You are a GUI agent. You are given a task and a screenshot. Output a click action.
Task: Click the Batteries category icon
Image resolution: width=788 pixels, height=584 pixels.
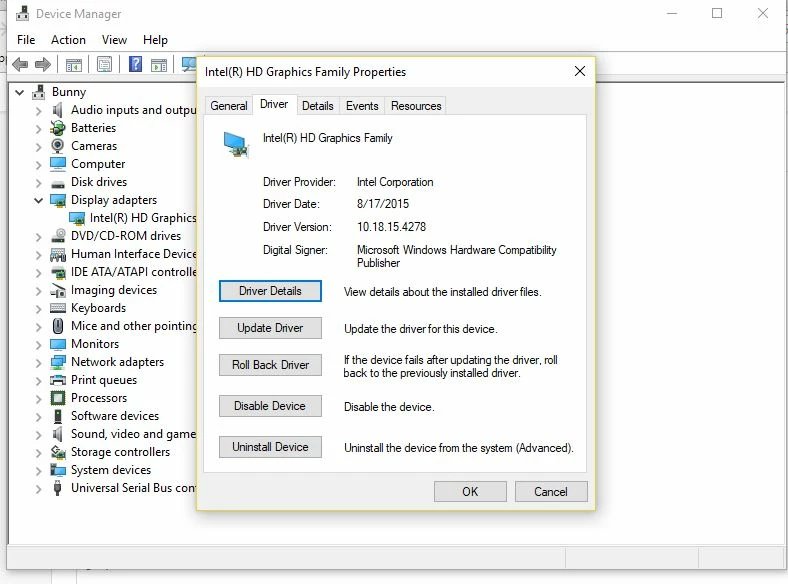(58, 128)
